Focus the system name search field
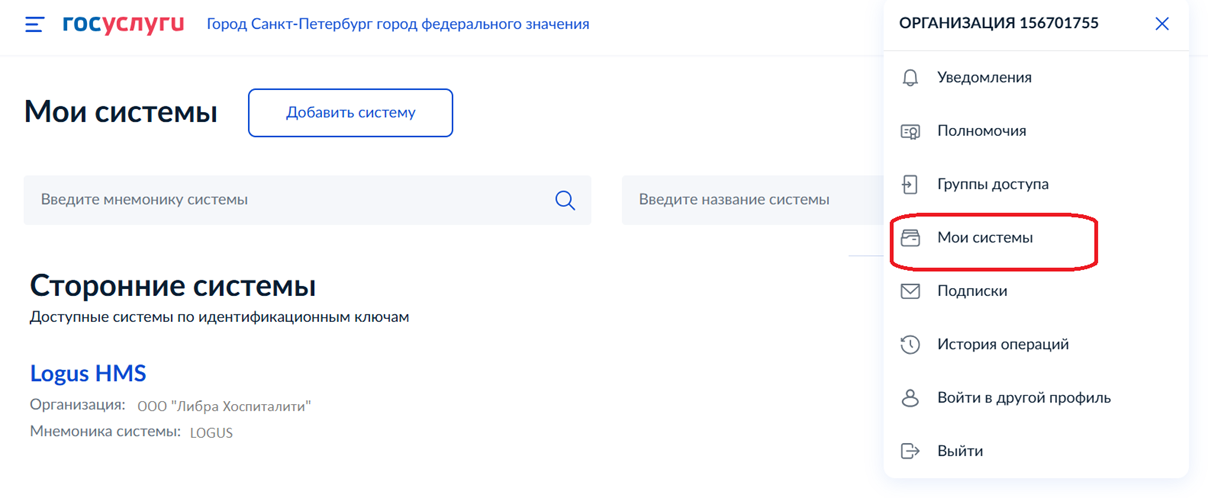Screen dimensions: 1208x498 [740, 200]
